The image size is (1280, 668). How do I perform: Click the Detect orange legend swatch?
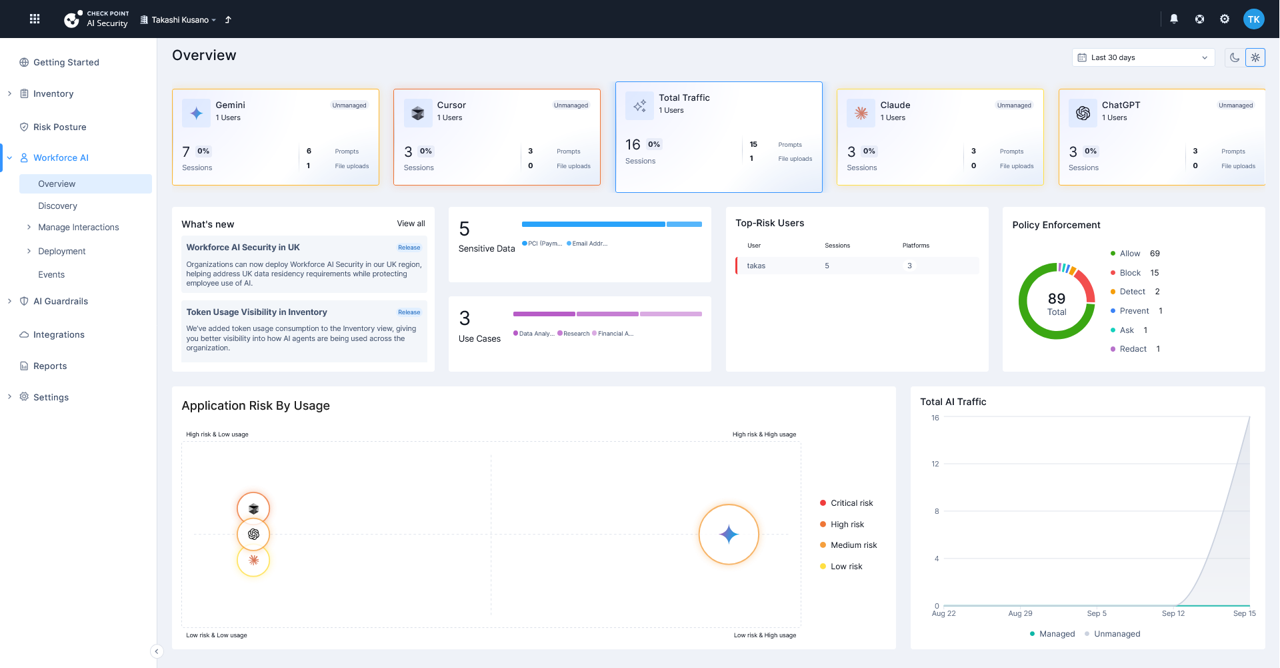coord(1113,292)
